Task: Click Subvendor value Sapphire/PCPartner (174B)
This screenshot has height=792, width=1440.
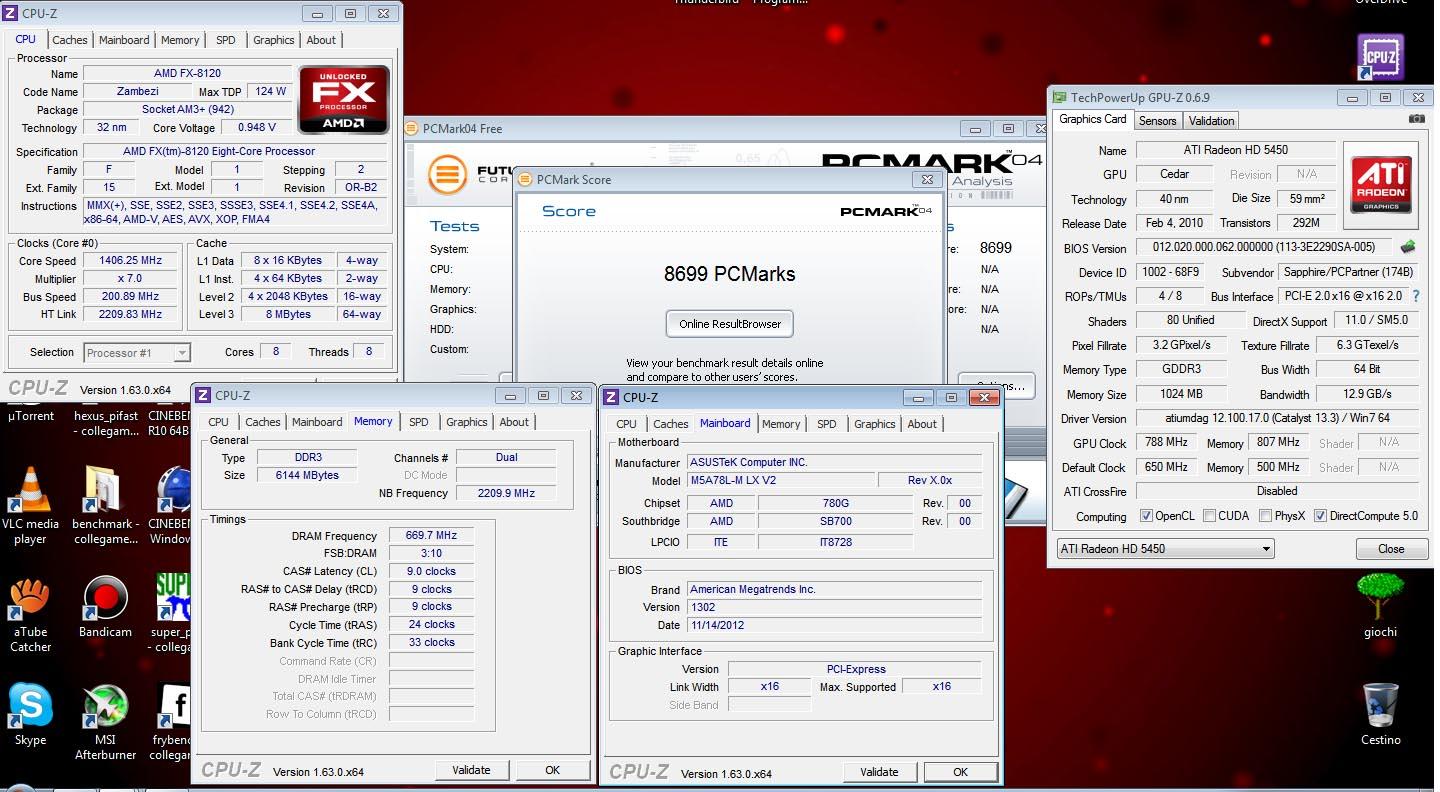Action: click(1349, 272)
